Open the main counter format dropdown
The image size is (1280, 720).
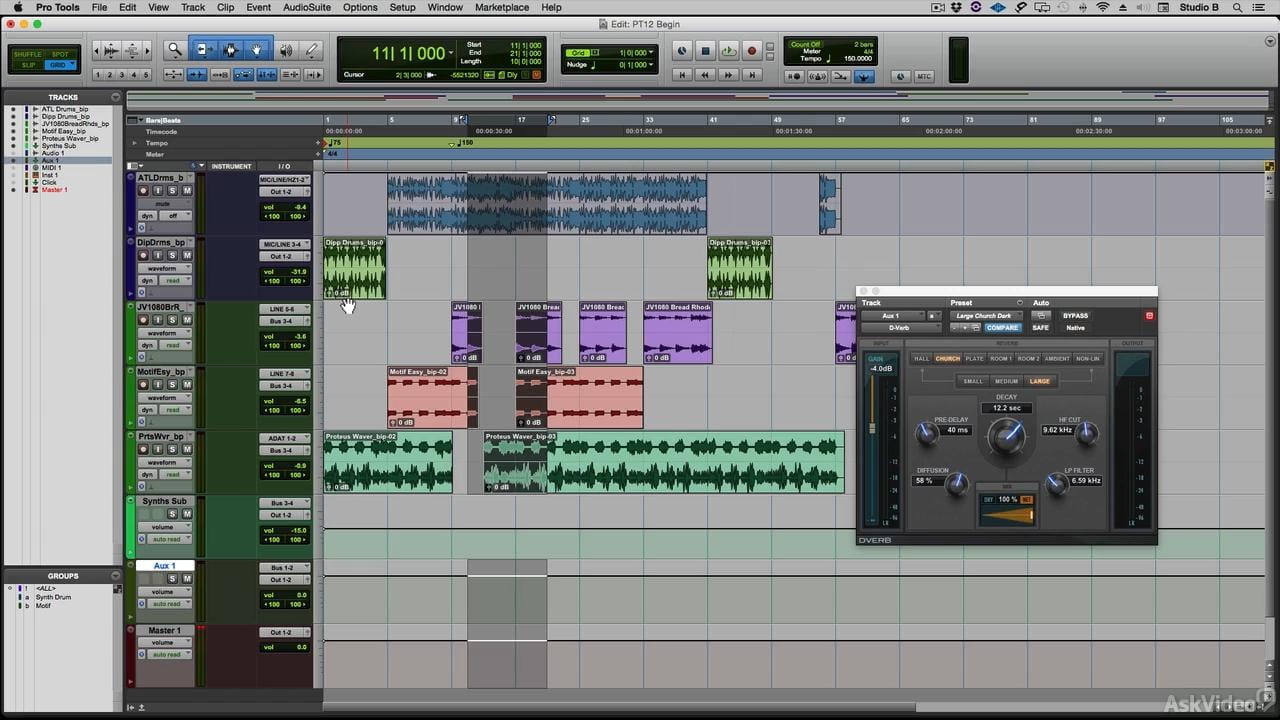[x=452, y=53]
